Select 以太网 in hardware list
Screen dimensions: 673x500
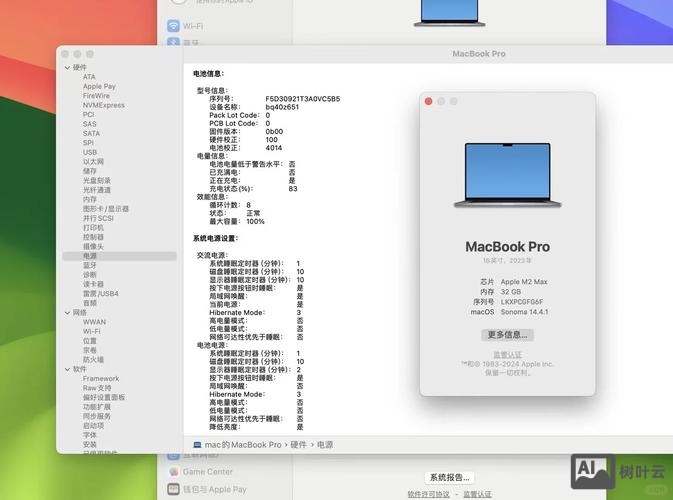point(93,162)
